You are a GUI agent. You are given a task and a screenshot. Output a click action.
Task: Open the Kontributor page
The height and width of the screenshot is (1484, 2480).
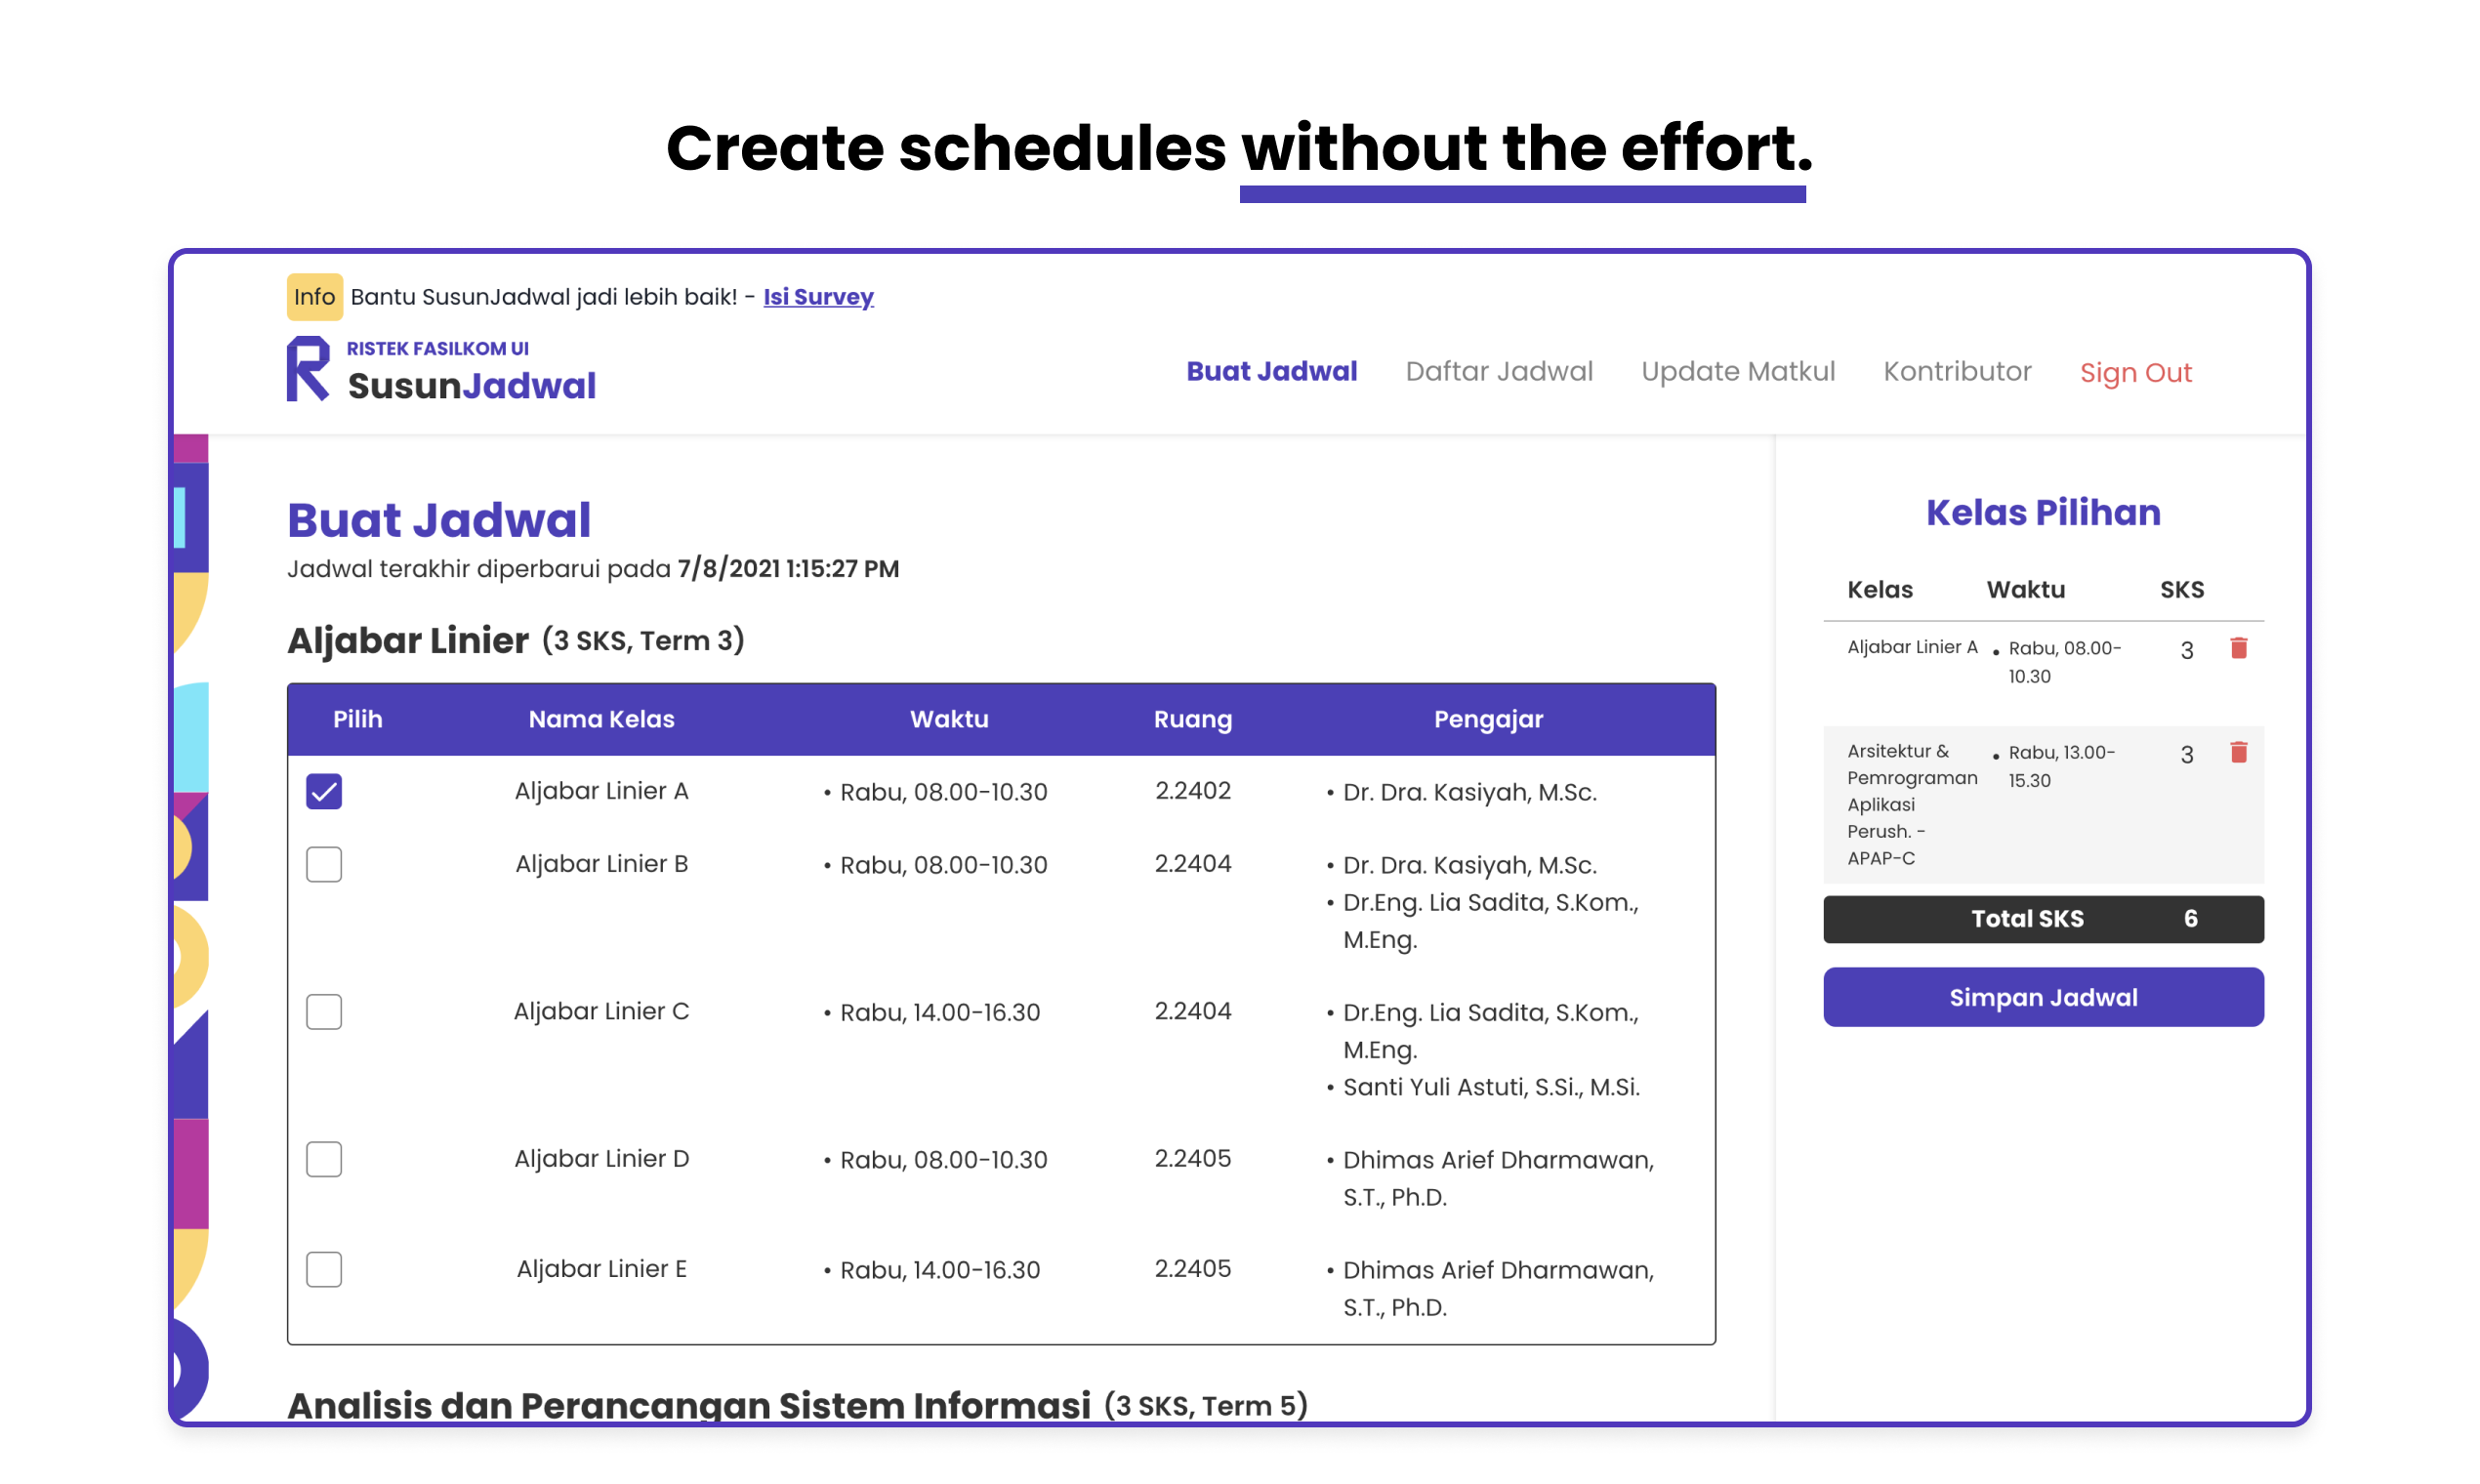click(1956, 372)
